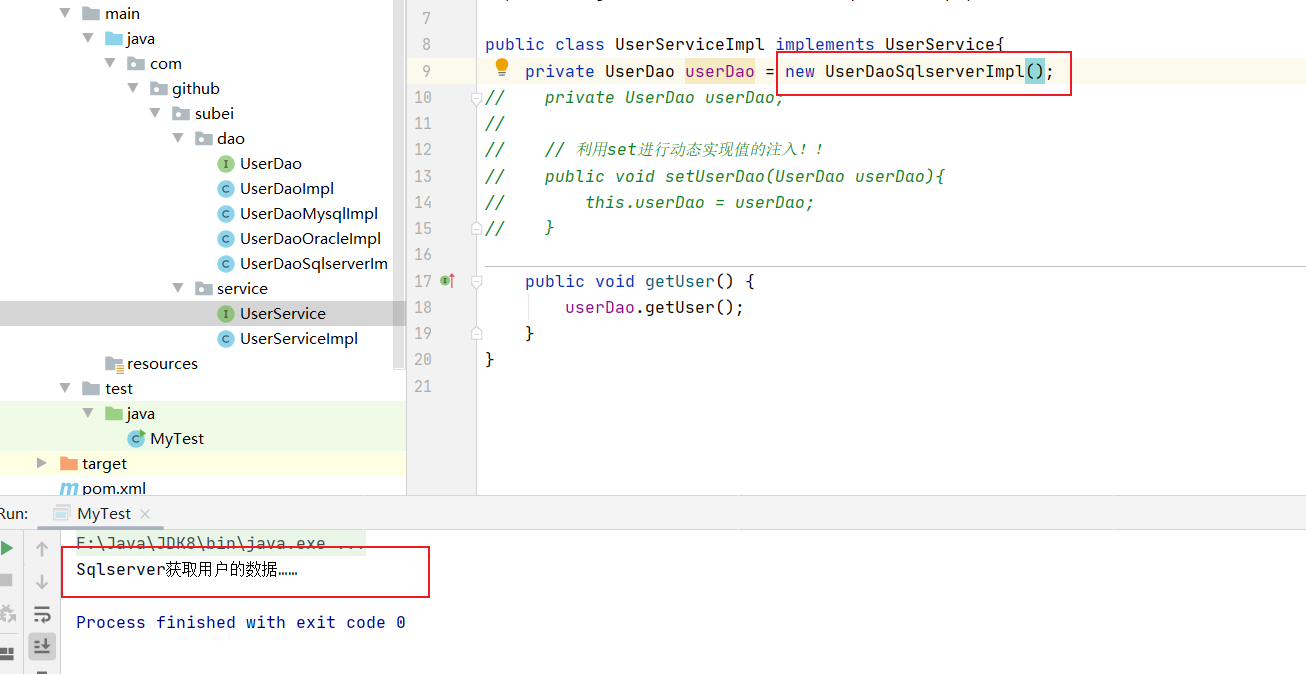Toggle Scroll to End in Run console
This screenshot has height=674, width=1306.
42,647
